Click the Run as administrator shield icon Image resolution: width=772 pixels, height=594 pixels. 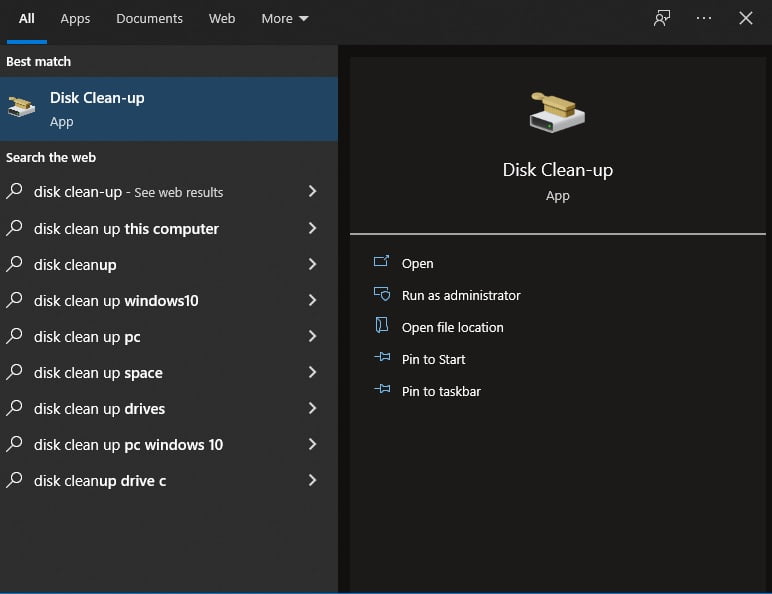382,295
